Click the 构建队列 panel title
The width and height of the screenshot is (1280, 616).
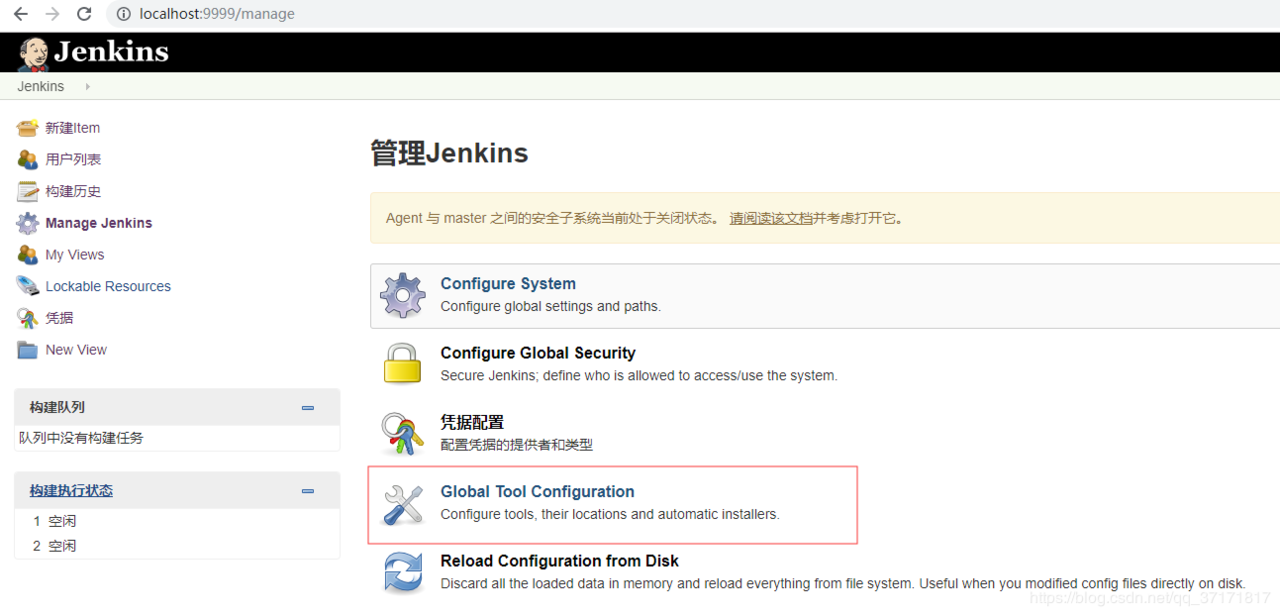click(57, 407)
